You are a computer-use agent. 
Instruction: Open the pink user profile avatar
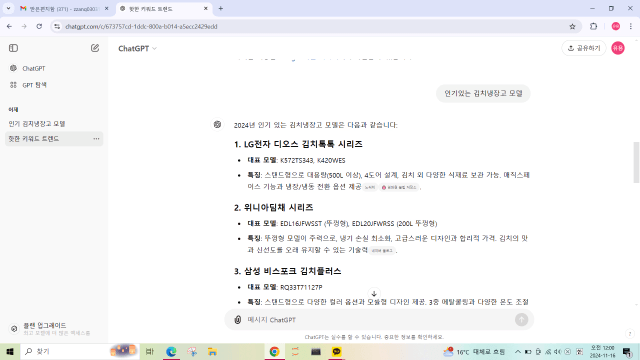[x=618, y=48]
